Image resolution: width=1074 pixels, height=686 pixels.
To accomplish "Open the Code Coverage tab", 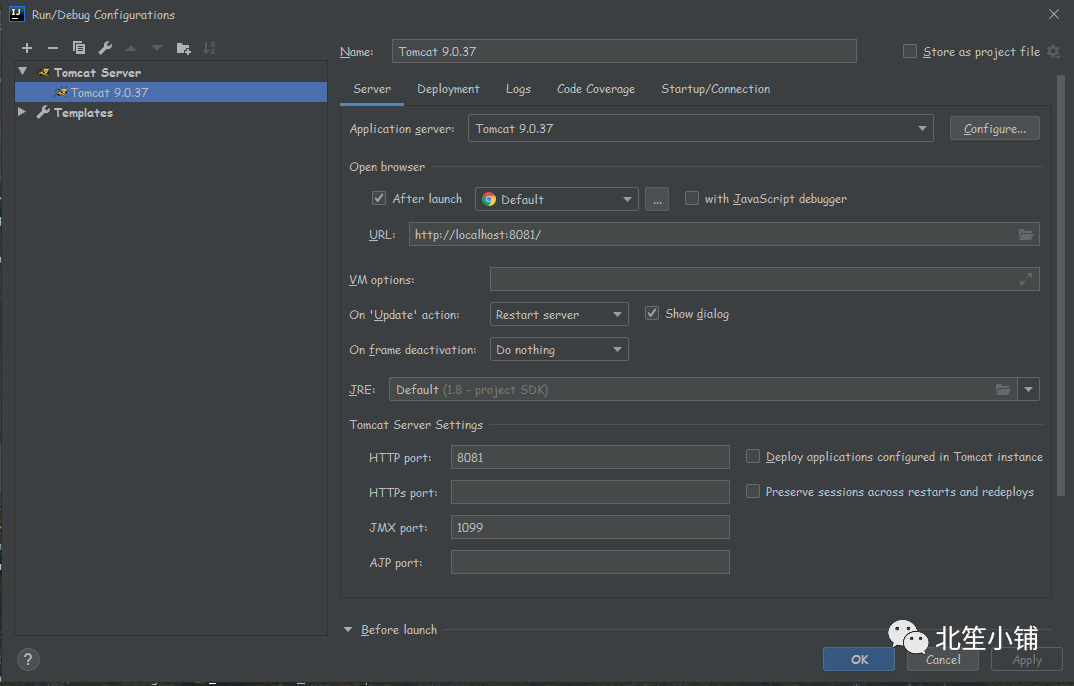I will (595, 89).
